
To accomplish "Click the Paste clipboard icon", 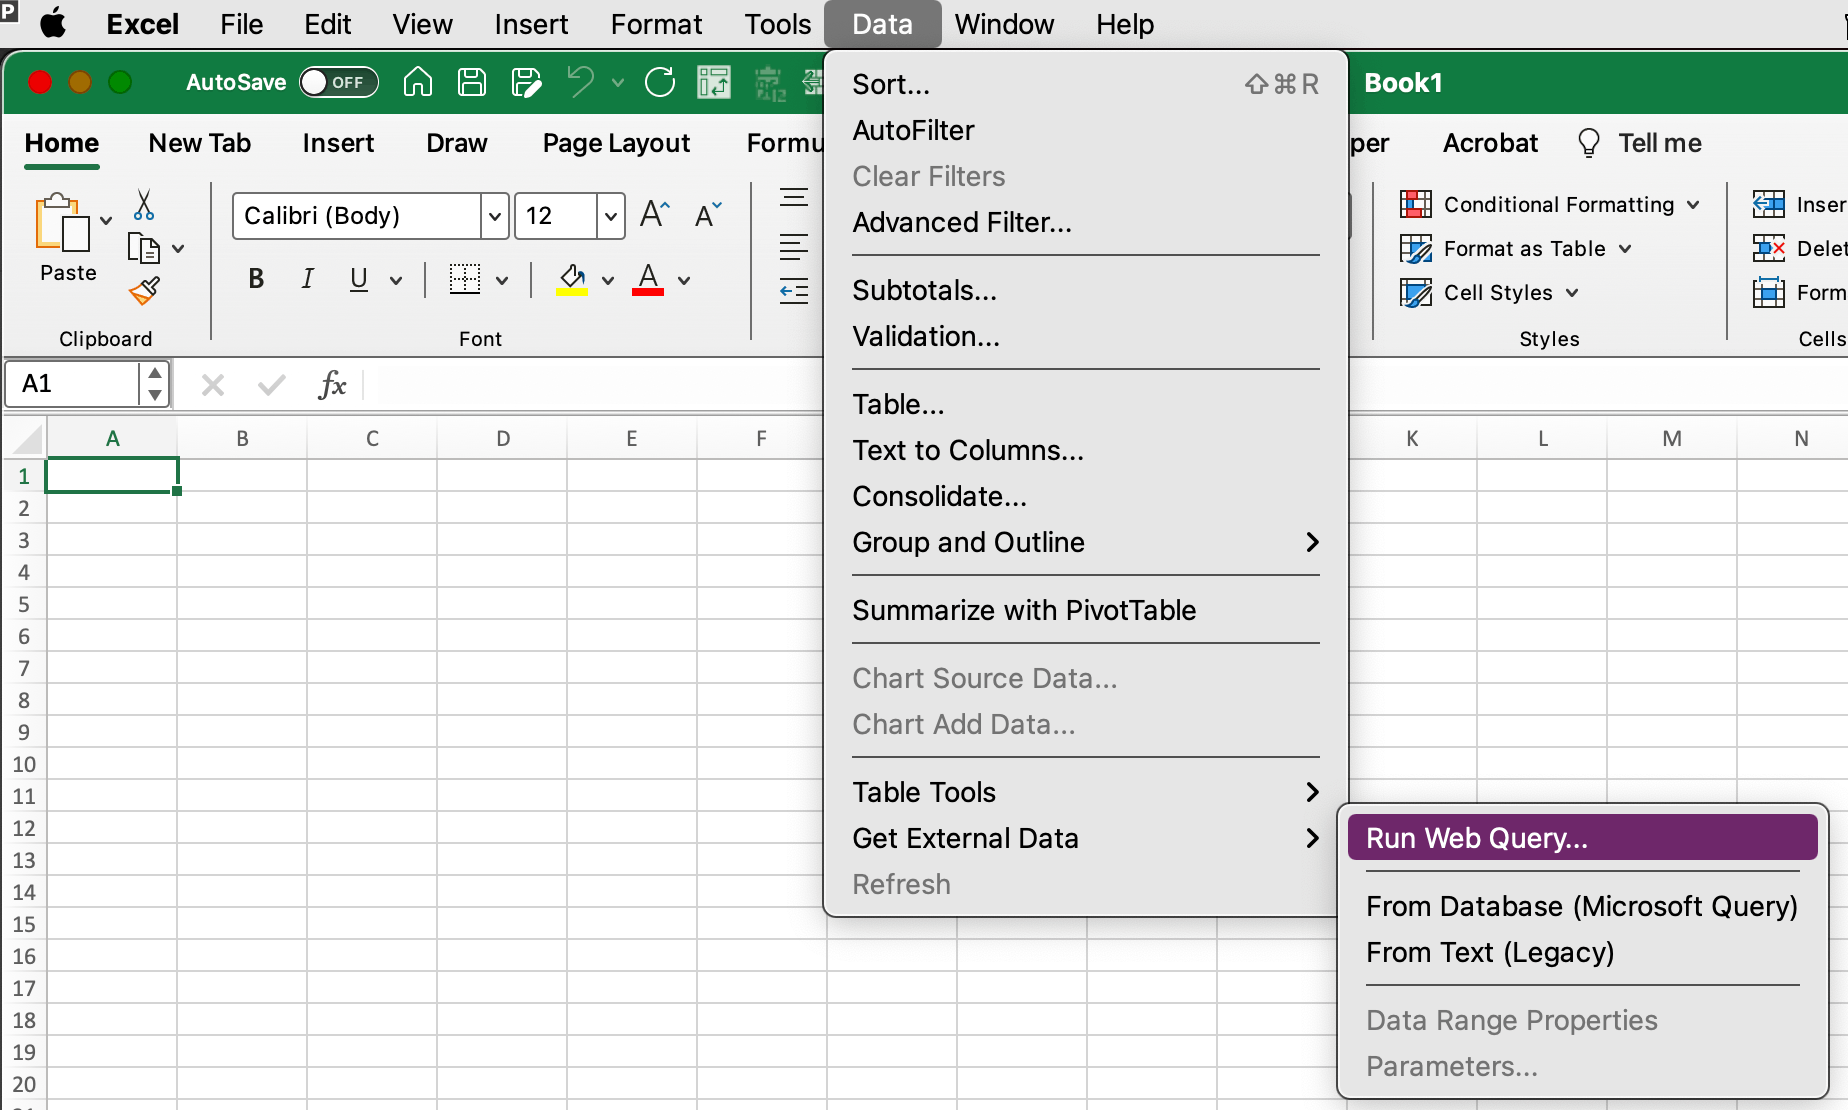I will coord(62,222).
